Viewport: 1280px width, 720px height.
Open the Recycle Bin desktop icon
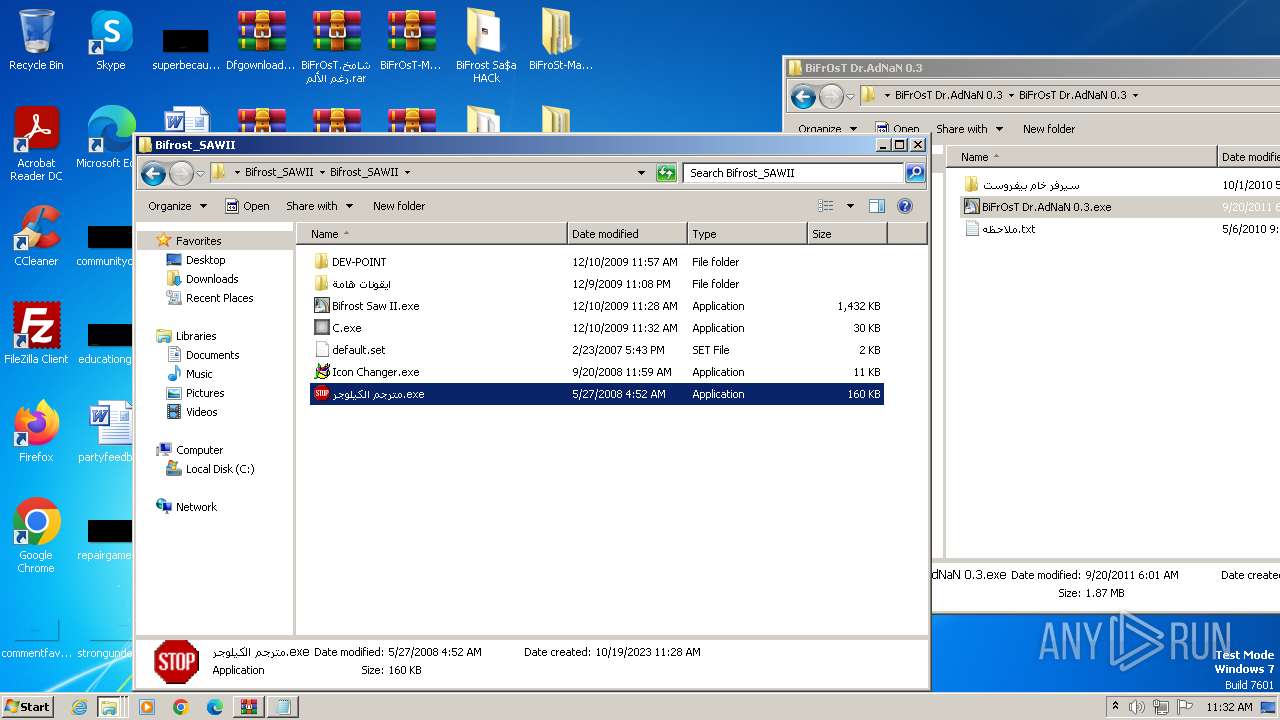click(36, 40)
